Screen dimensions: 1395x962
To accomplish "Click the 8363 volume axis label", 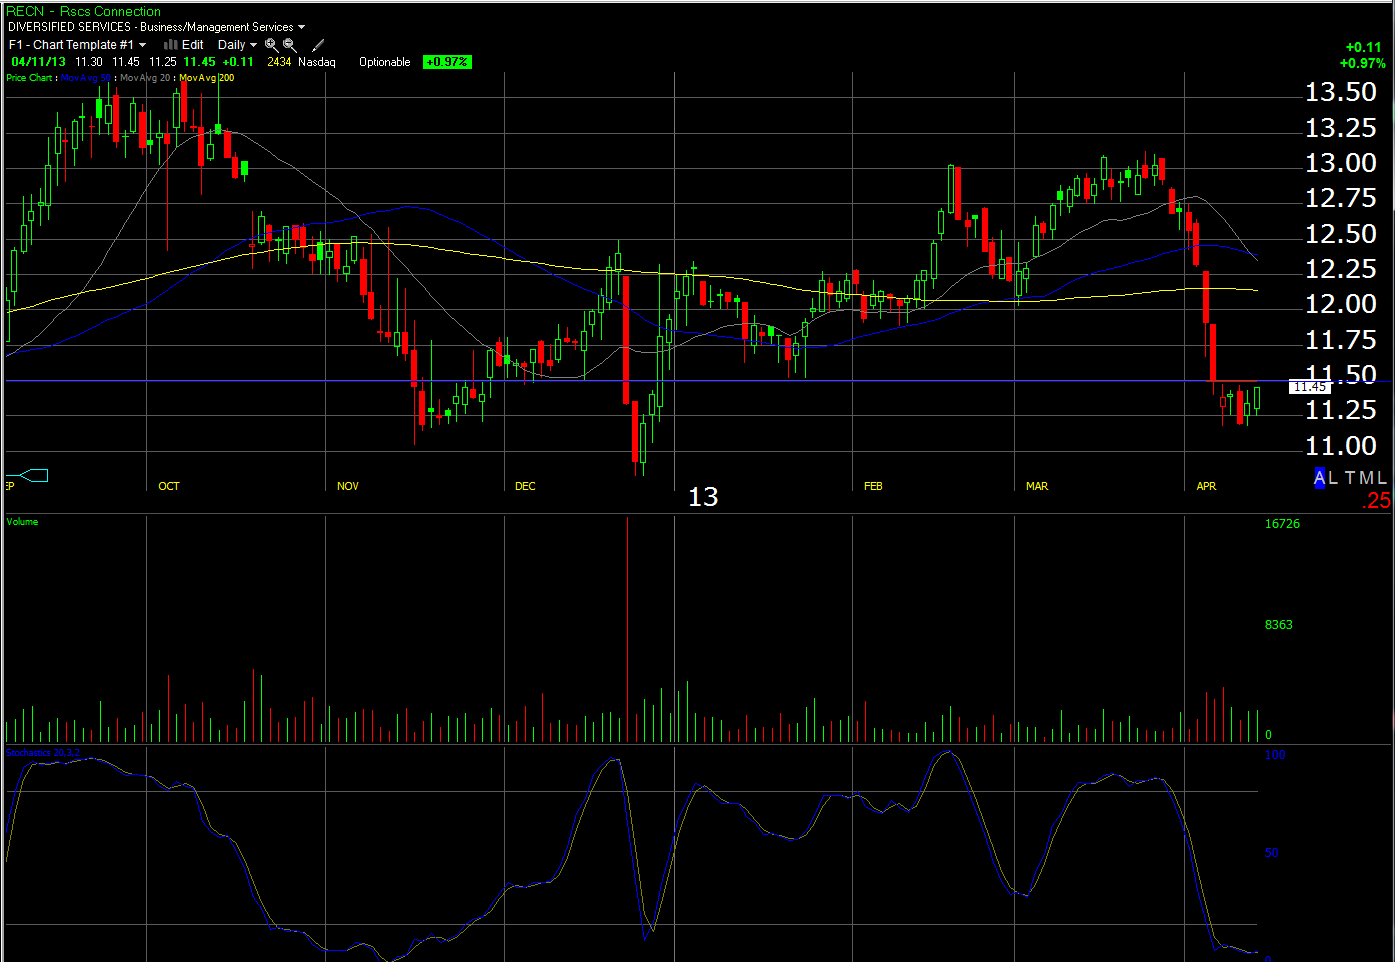I will (1279, 625).
